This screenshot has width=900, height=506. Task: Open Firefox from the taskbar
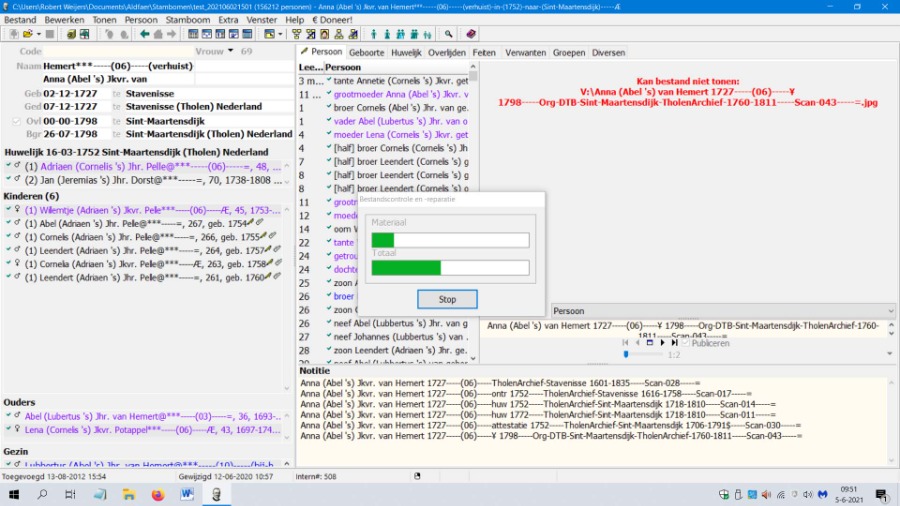(x=157, y=494)
